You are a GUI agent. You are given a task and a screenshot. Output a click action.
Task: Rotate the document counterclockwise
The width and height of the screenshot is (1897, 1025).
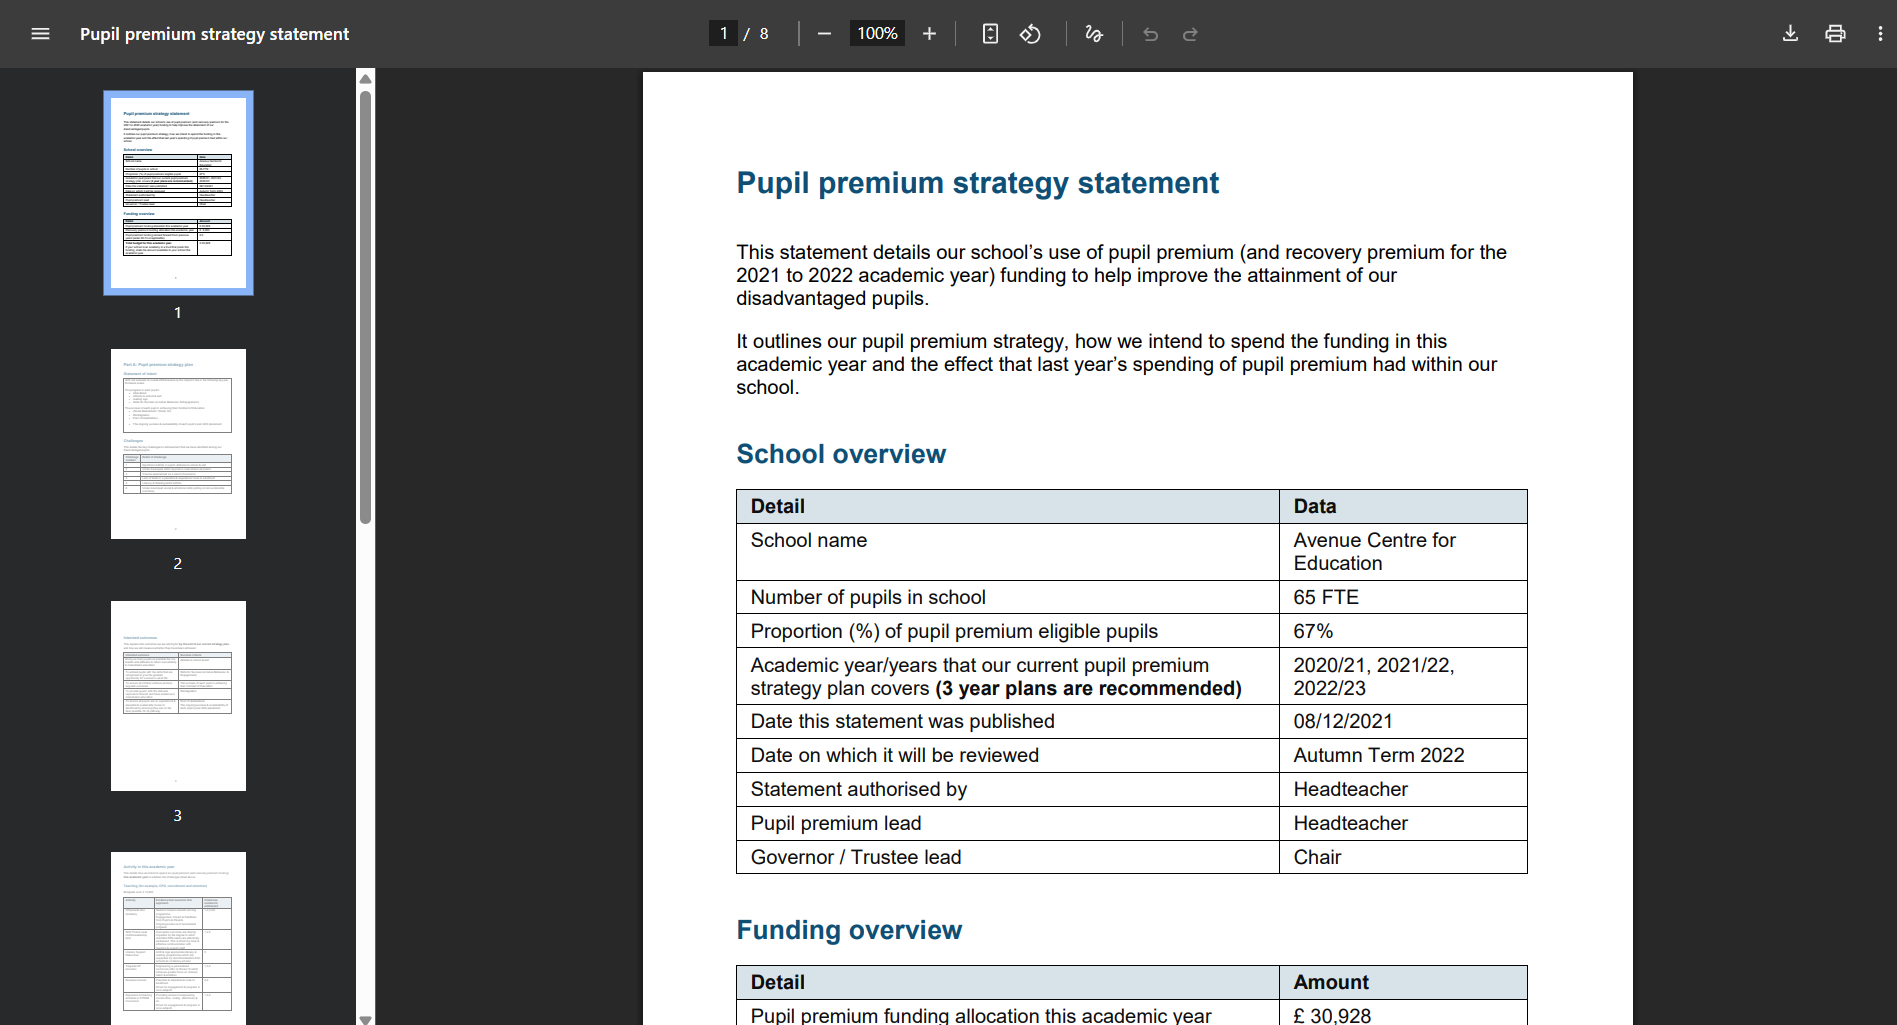1030,34
